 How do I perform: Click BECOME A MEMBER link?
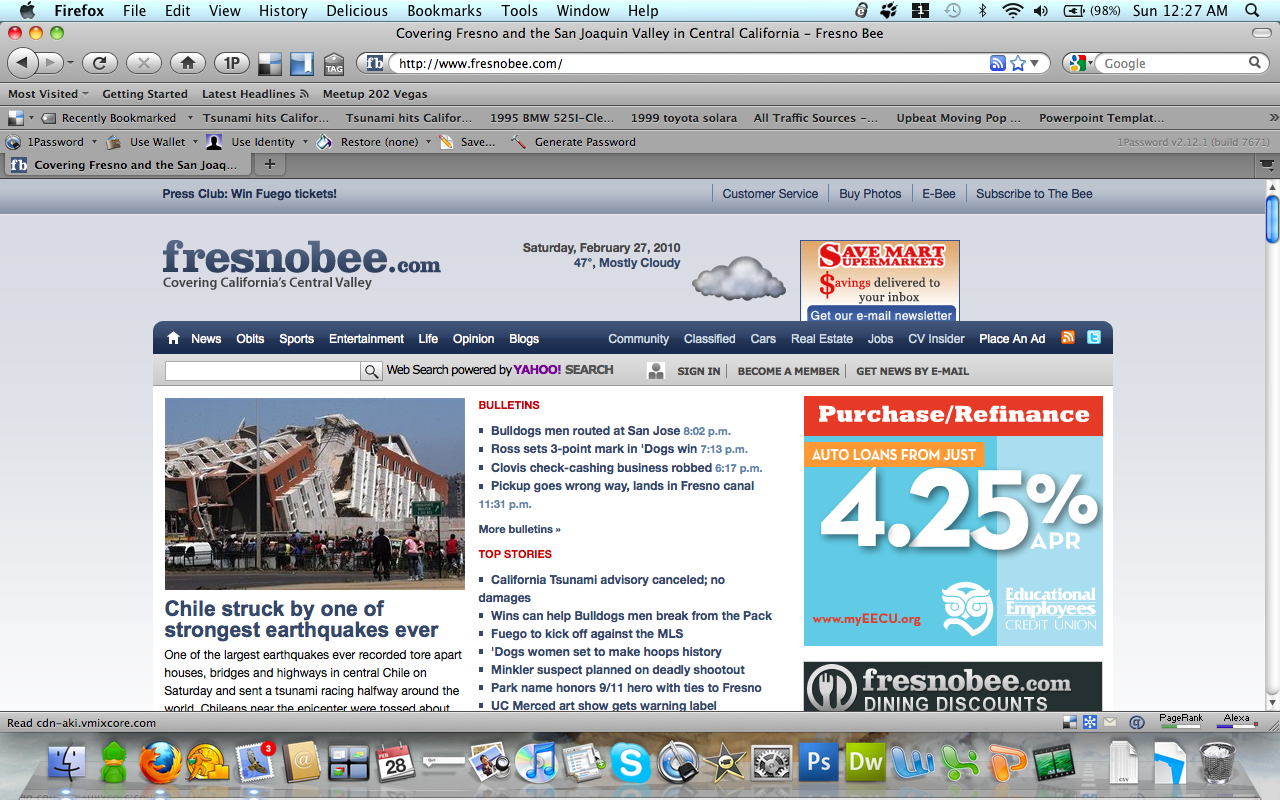(788, 371)
